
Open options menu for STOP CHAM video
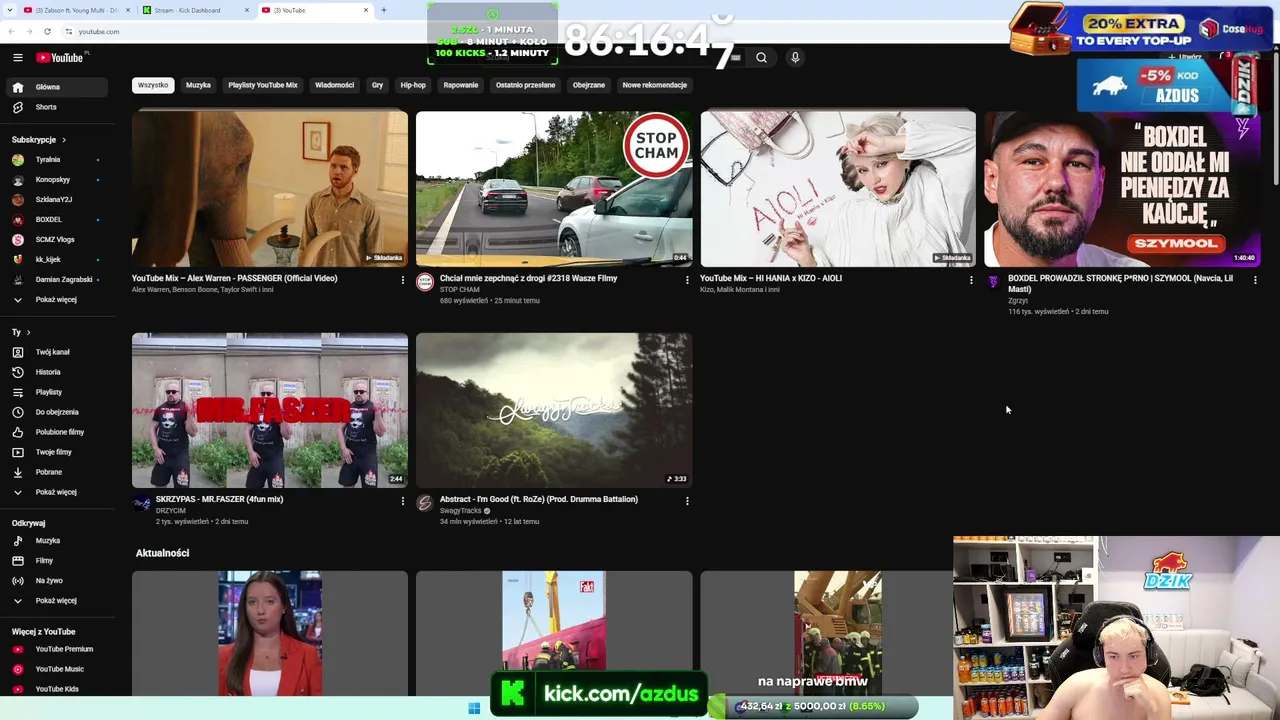(x=687, y=280)
